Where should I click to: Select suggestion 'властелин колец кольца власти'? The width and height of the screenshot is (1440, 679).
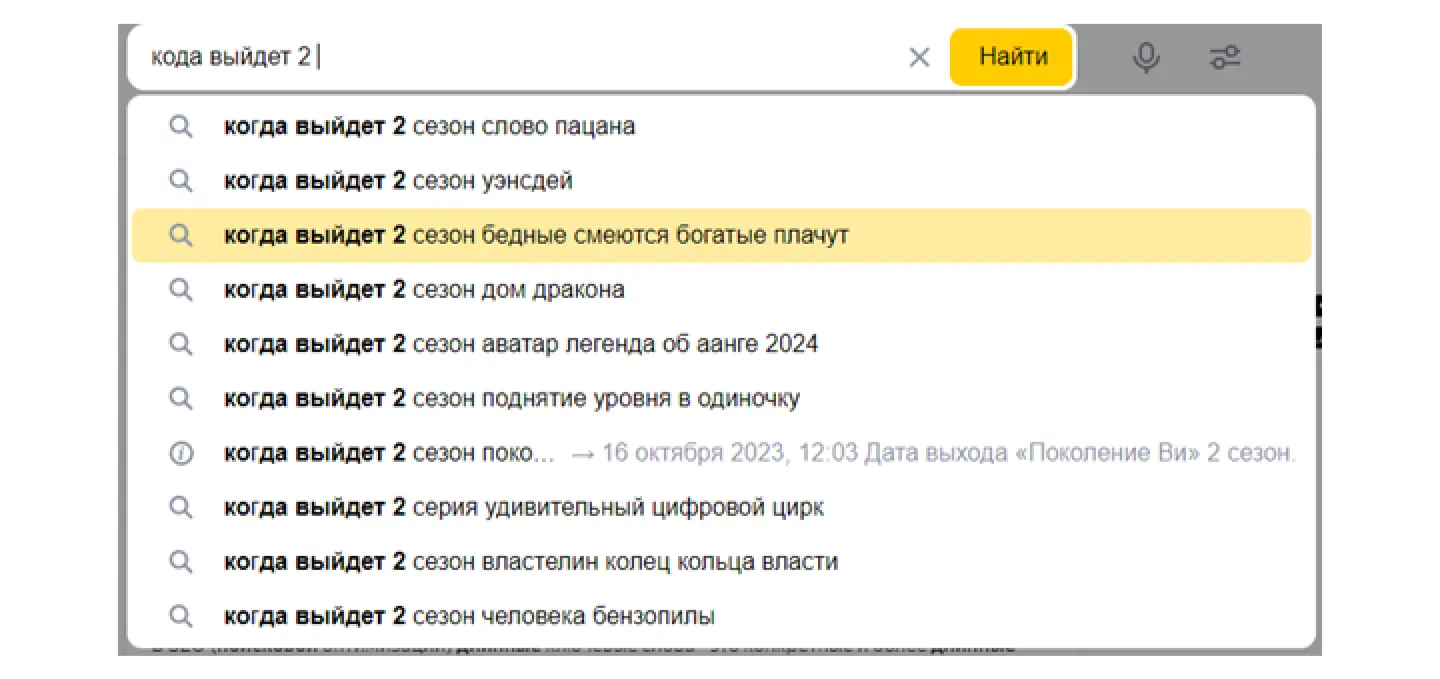click(721, 562)
